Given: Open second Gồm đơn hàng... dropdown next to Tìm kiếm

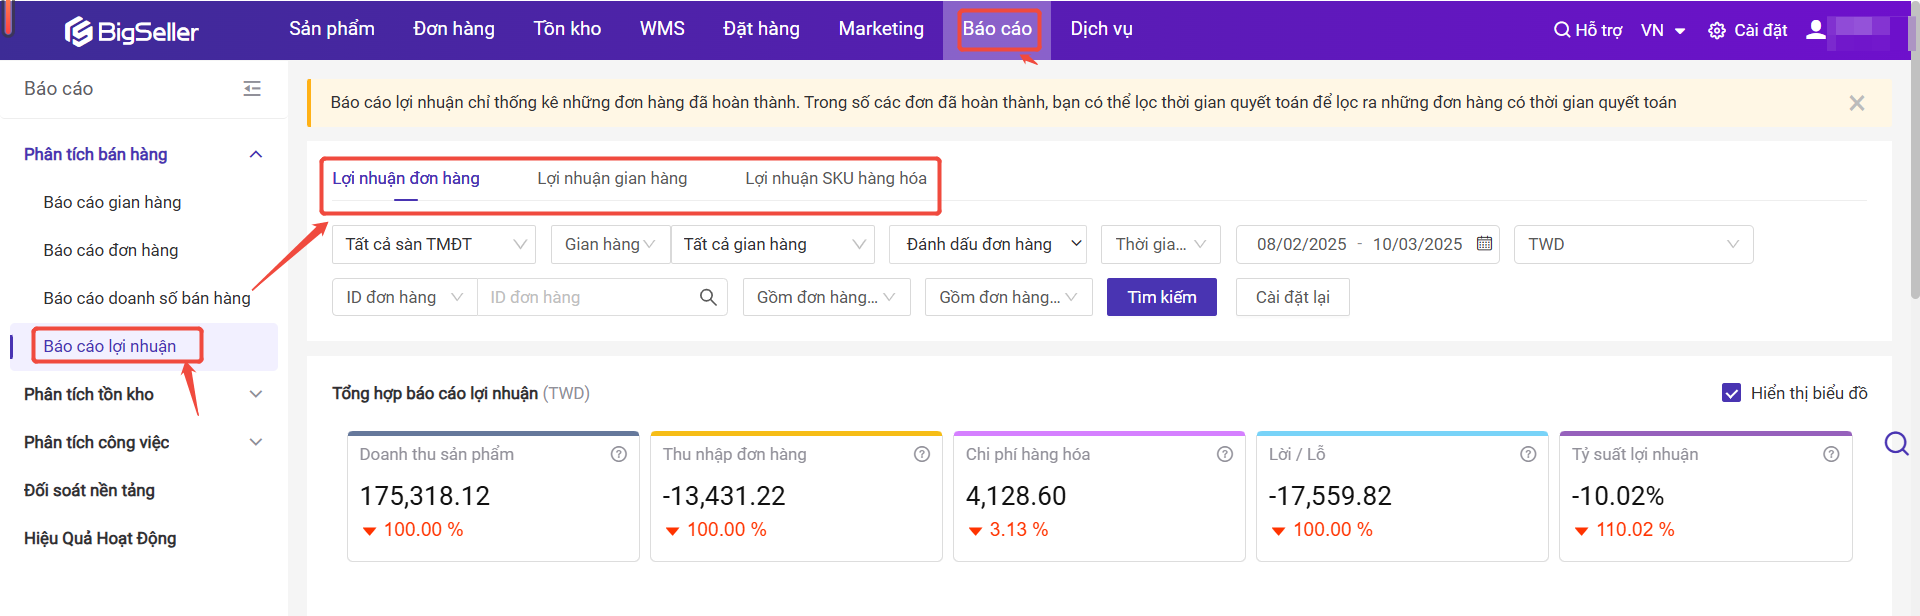Looking at the screenshot, I should [x=1009, y=297].
